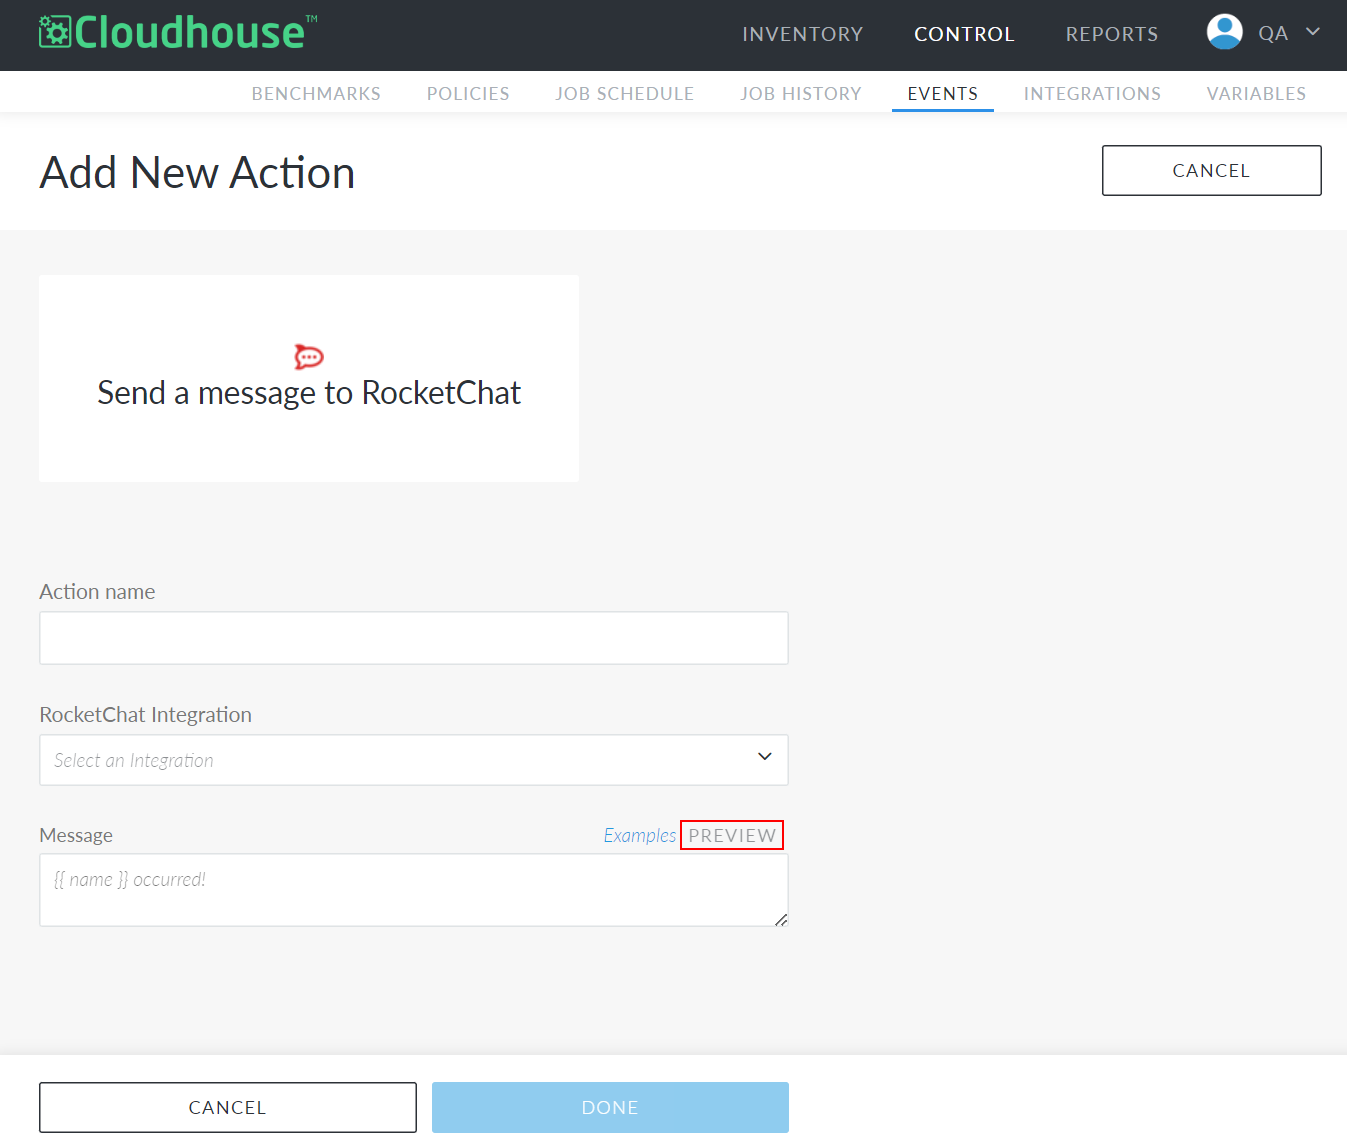Open the RocketChat Integration dropdown

[x=414, y=760]
